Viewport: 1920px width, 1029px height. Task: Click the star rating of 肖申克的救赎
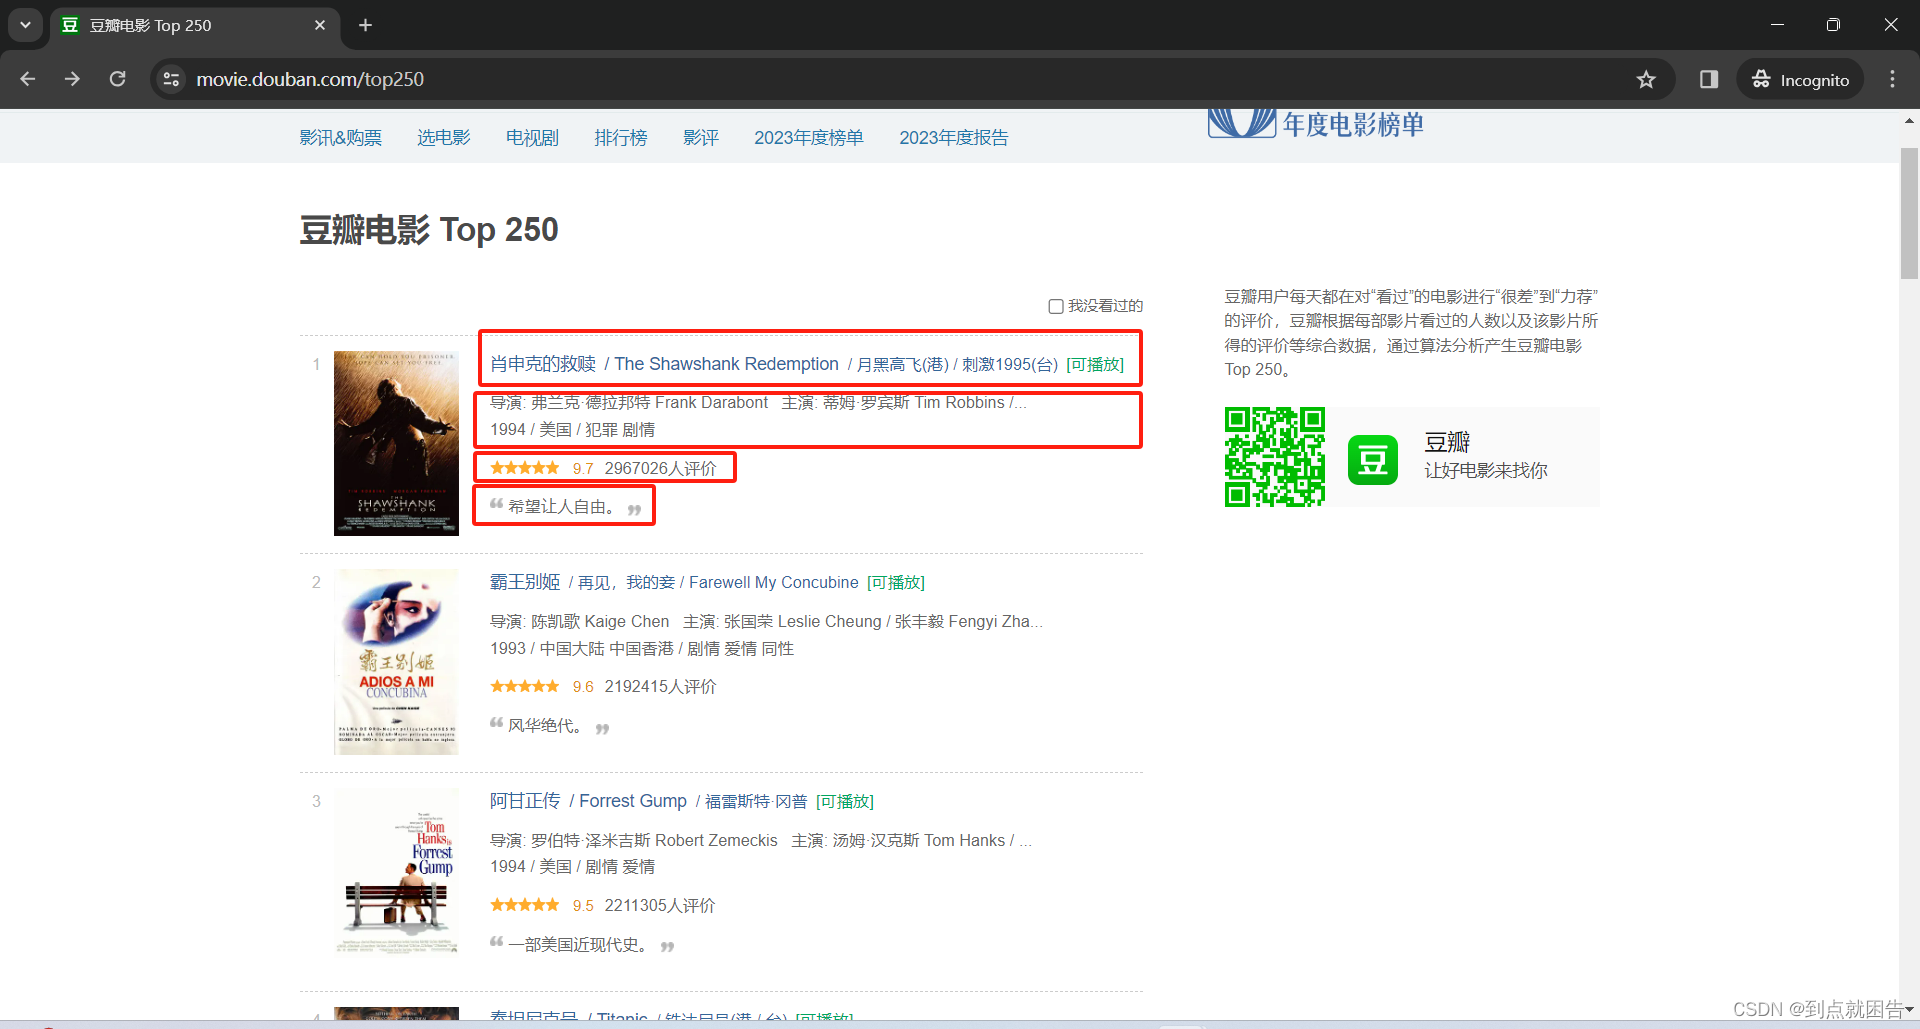(525, 468)
